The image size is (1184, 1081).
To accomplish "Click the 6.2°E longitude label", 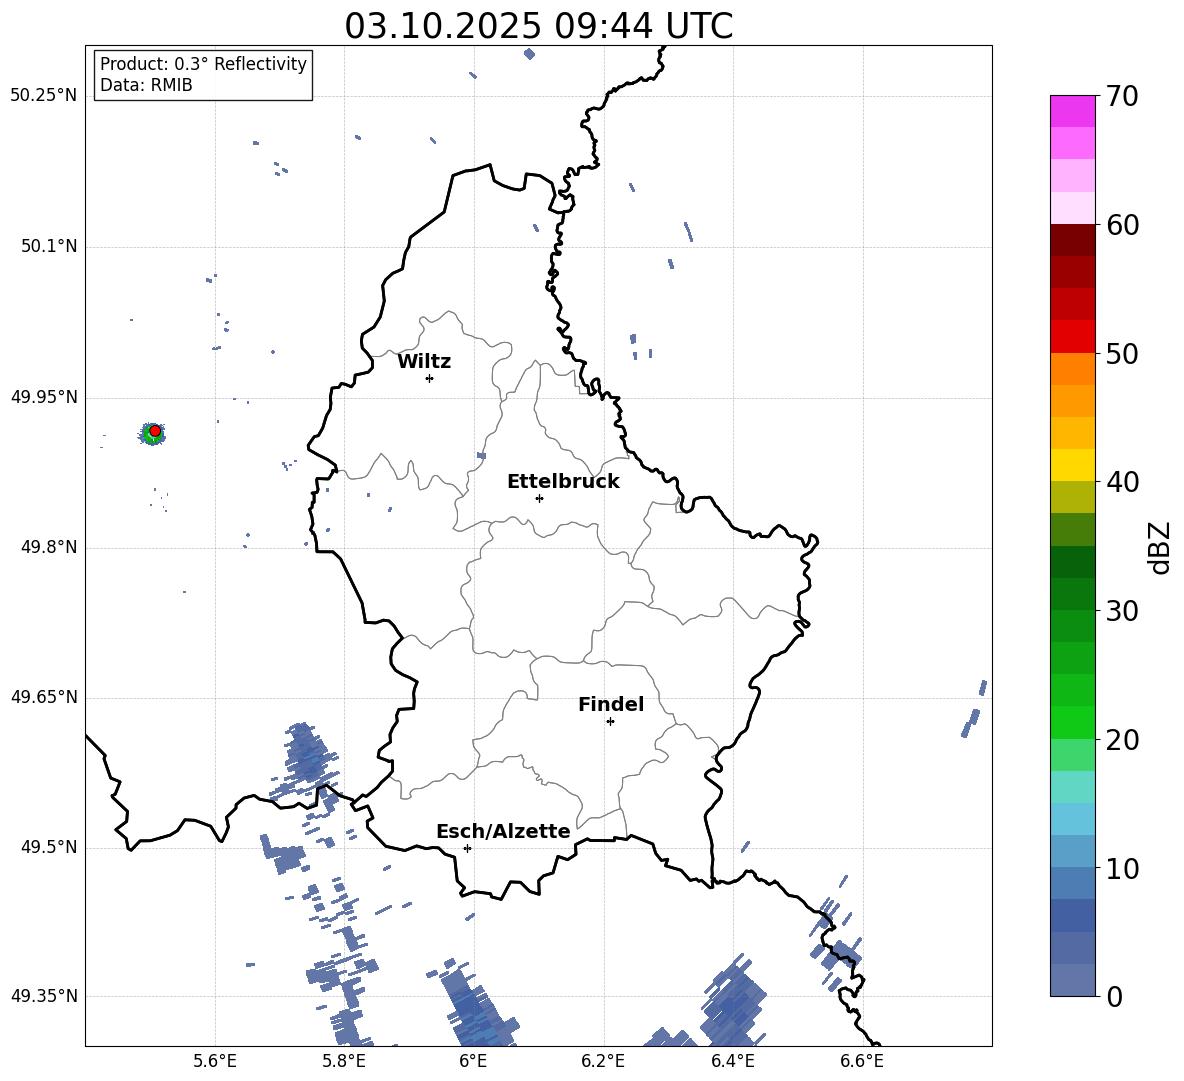I will 603,1061.
